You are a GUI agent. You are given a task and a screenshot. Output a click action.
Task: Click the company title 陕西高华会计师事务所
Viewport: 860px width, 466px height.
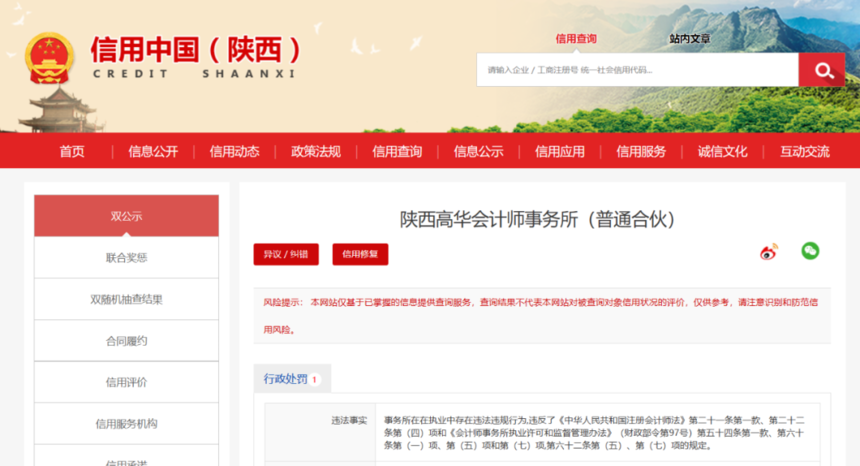click(x=537, y=219)
